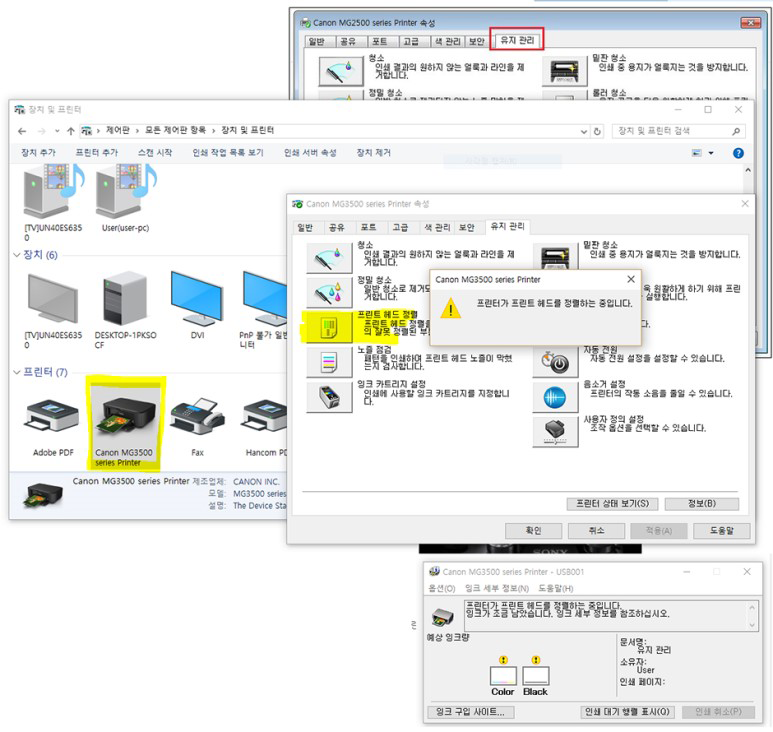The image size is (773, 732).
Task: Click the 장치 및 프린터 검색 search field
Action: 678,131
